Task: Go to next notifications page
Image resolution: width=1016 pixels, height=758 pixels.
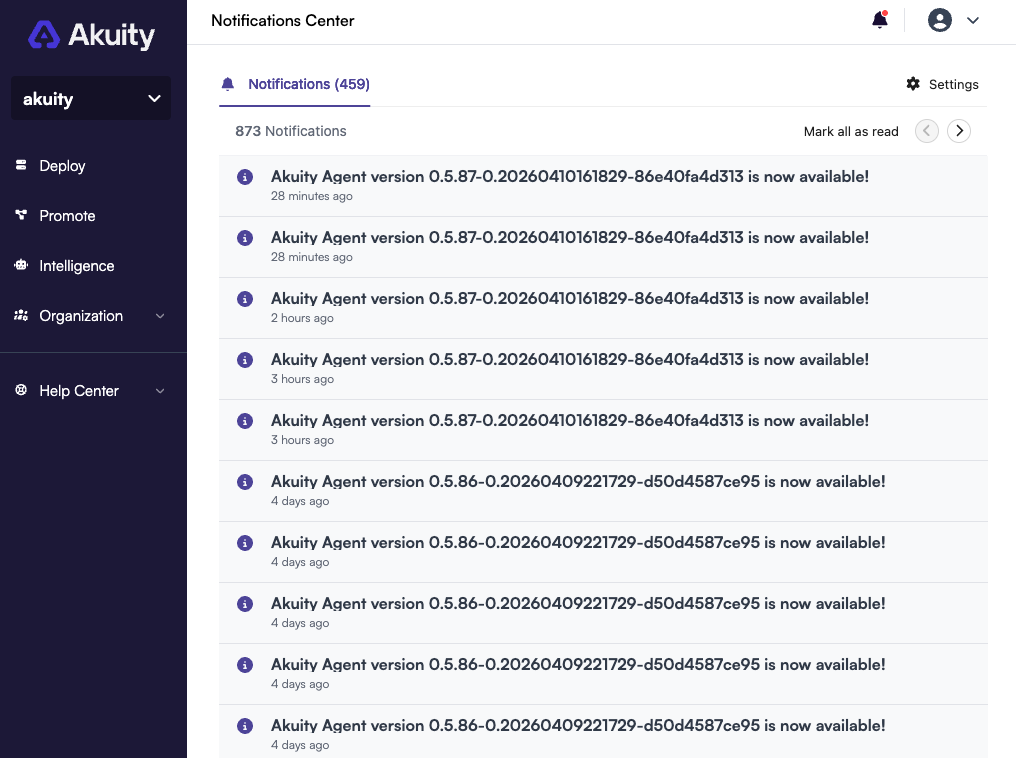Action: 959,131
